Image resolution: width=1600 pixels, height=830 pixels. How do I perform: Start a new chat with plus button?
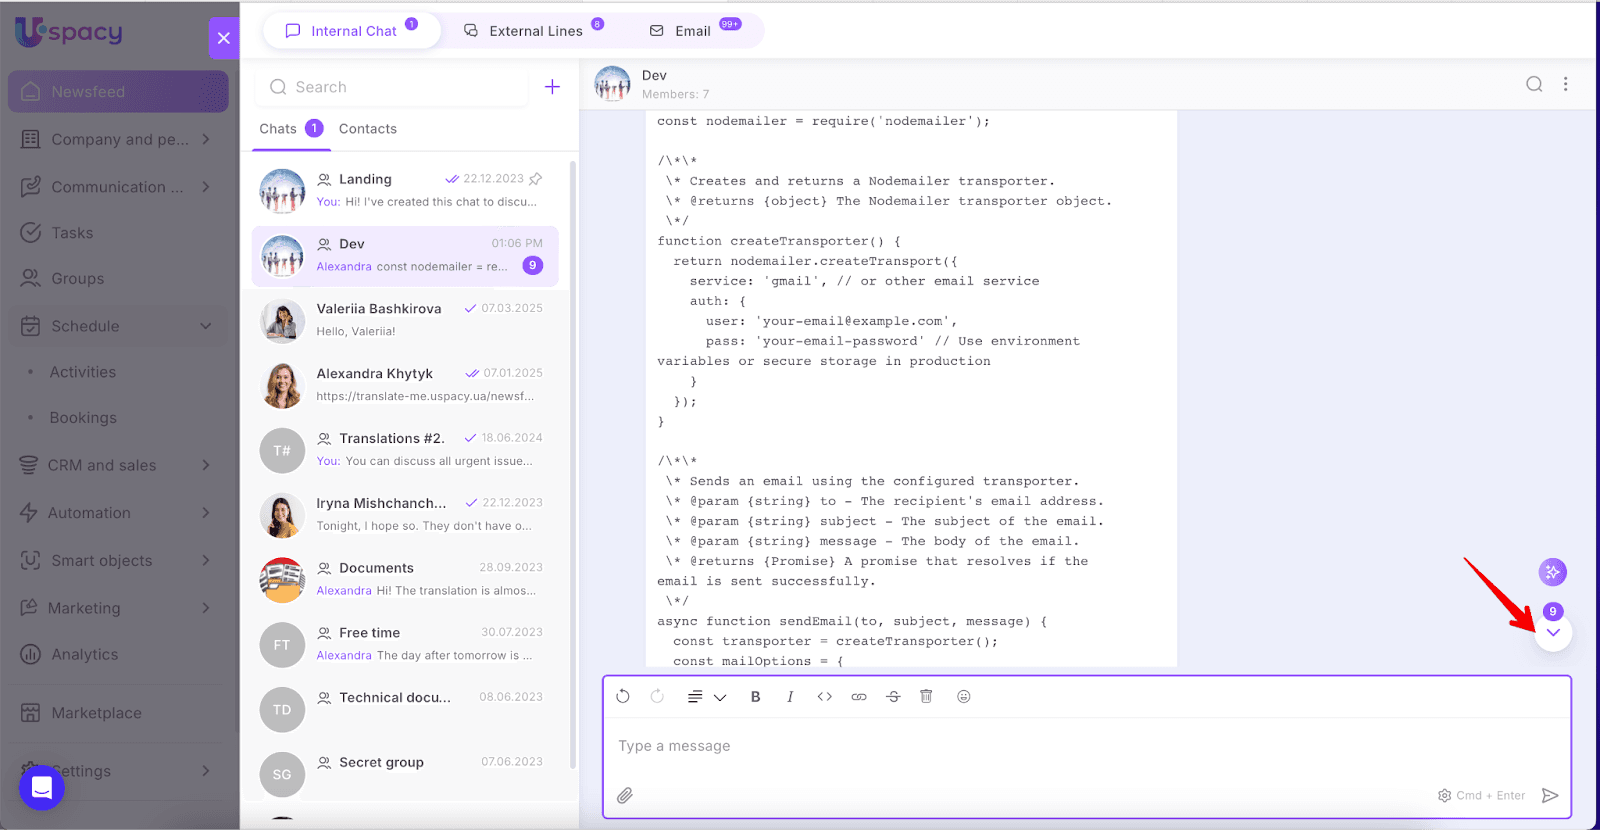pyautogui.click(x=552, y=87)
